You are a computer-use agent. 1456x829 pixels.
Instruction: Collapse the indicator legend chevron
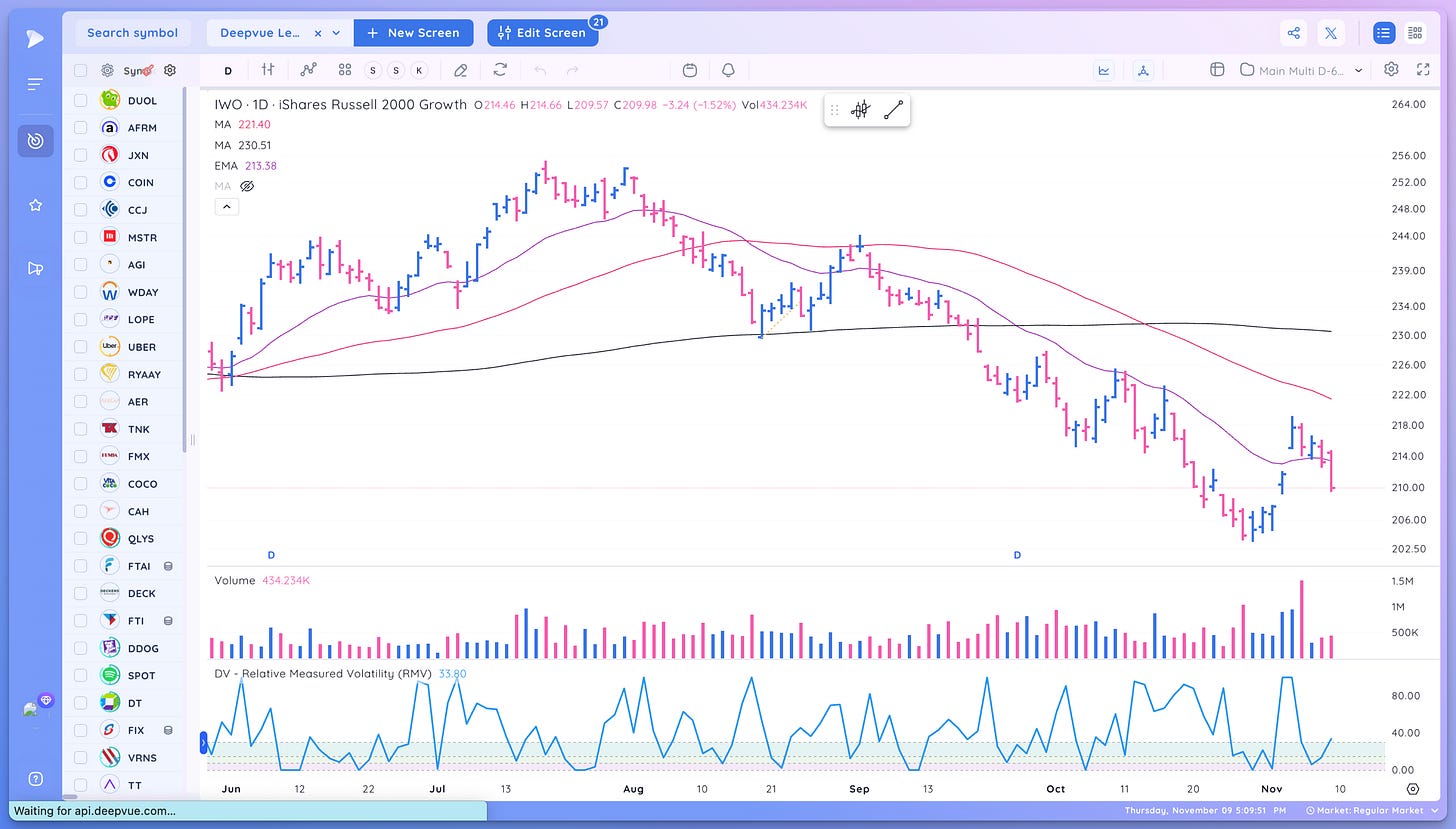[226, 207]
